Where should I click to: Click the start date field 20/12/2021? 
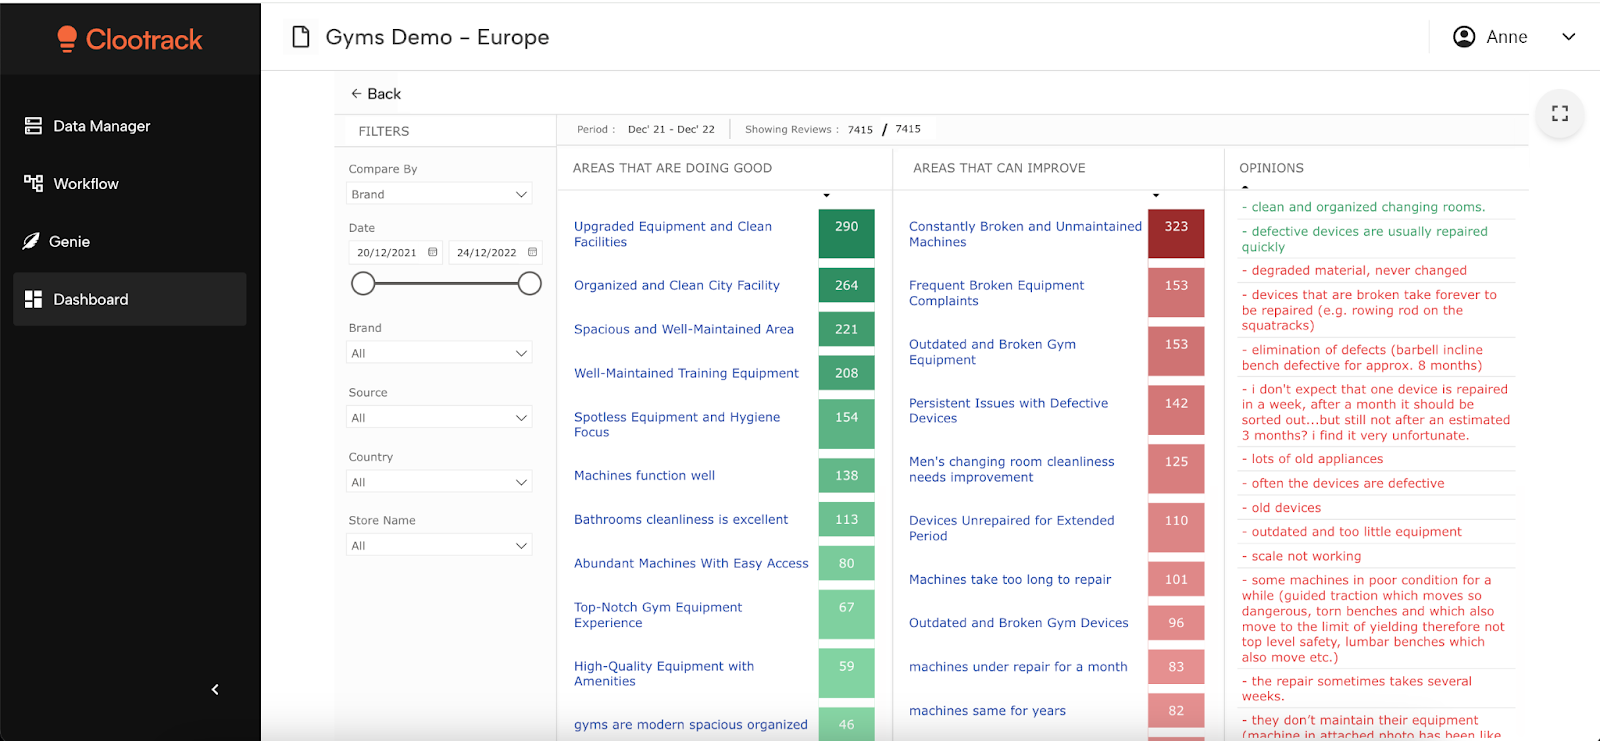pos(395,253)
